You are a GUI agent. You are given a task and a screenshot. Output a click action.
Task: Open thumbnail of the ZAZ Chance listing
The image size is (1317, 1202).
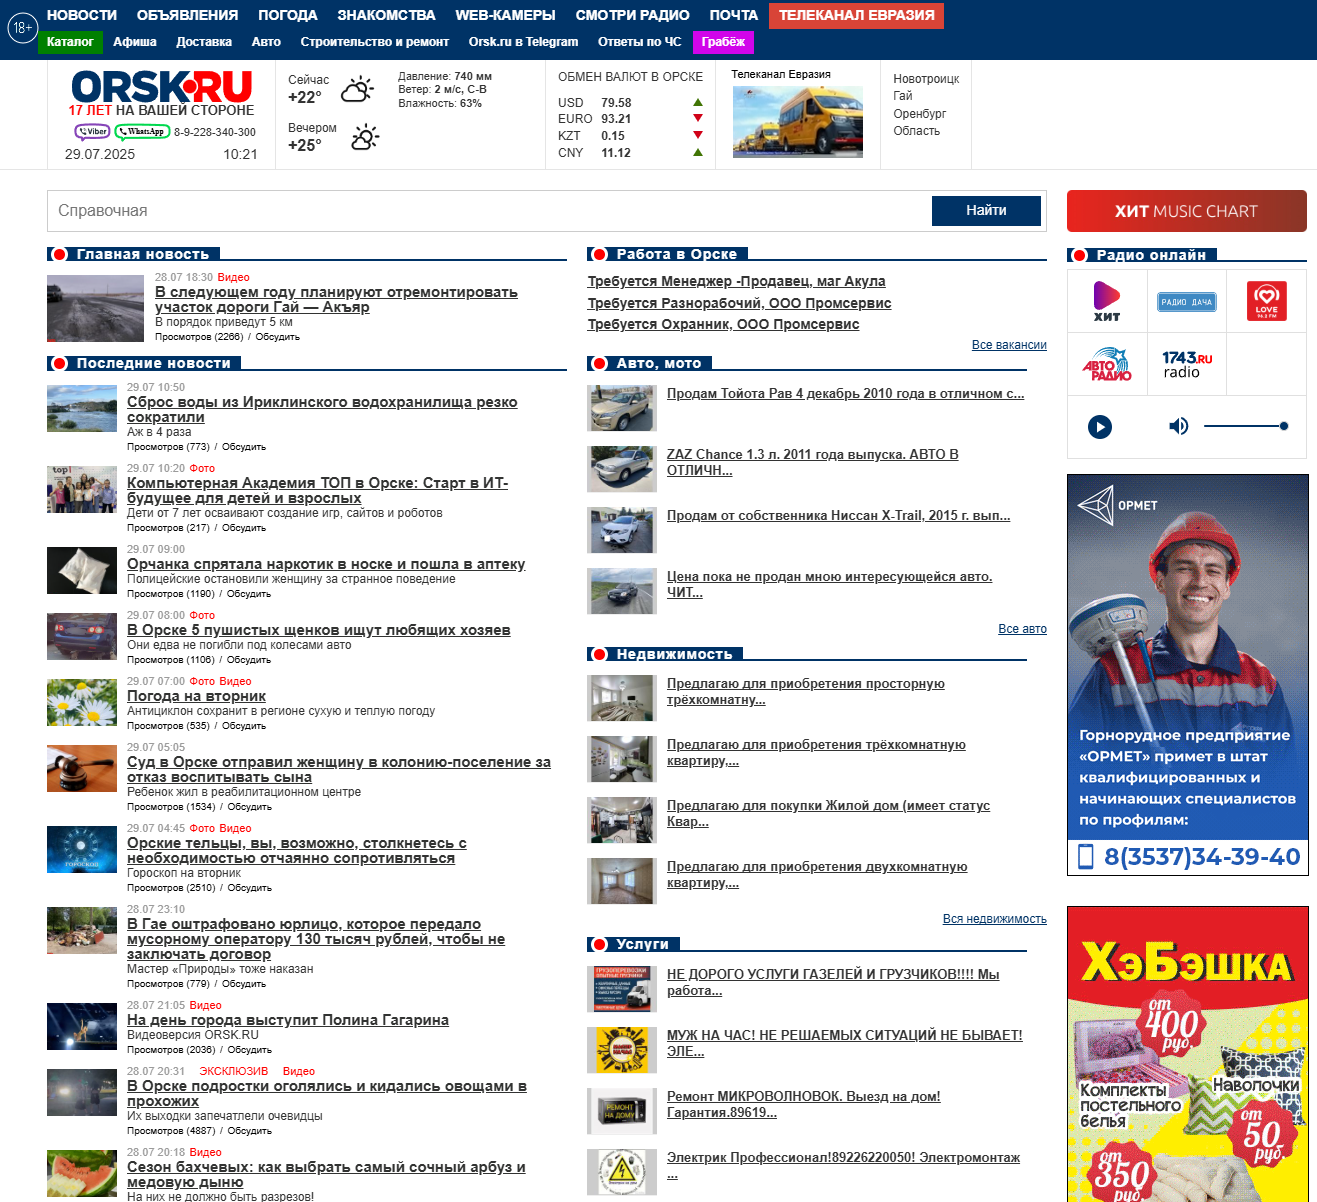(622, 469)
